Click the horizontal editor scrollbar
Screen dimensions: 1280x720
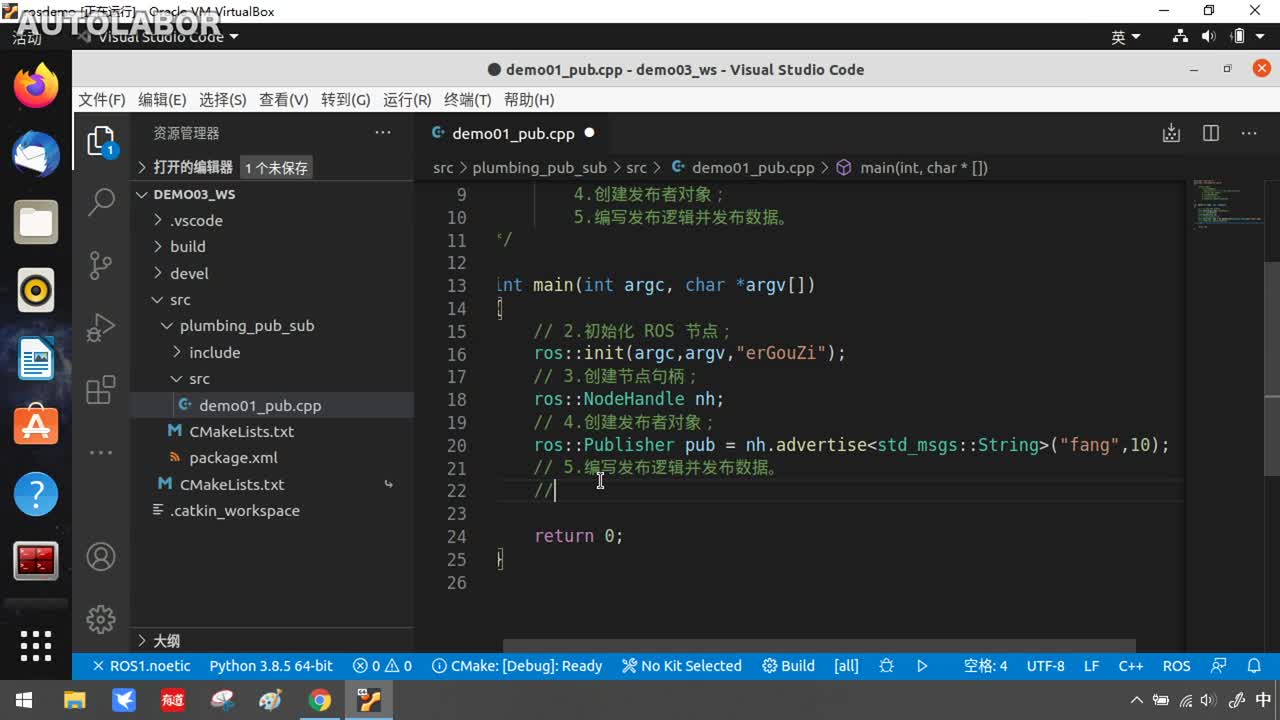point(819,646)
